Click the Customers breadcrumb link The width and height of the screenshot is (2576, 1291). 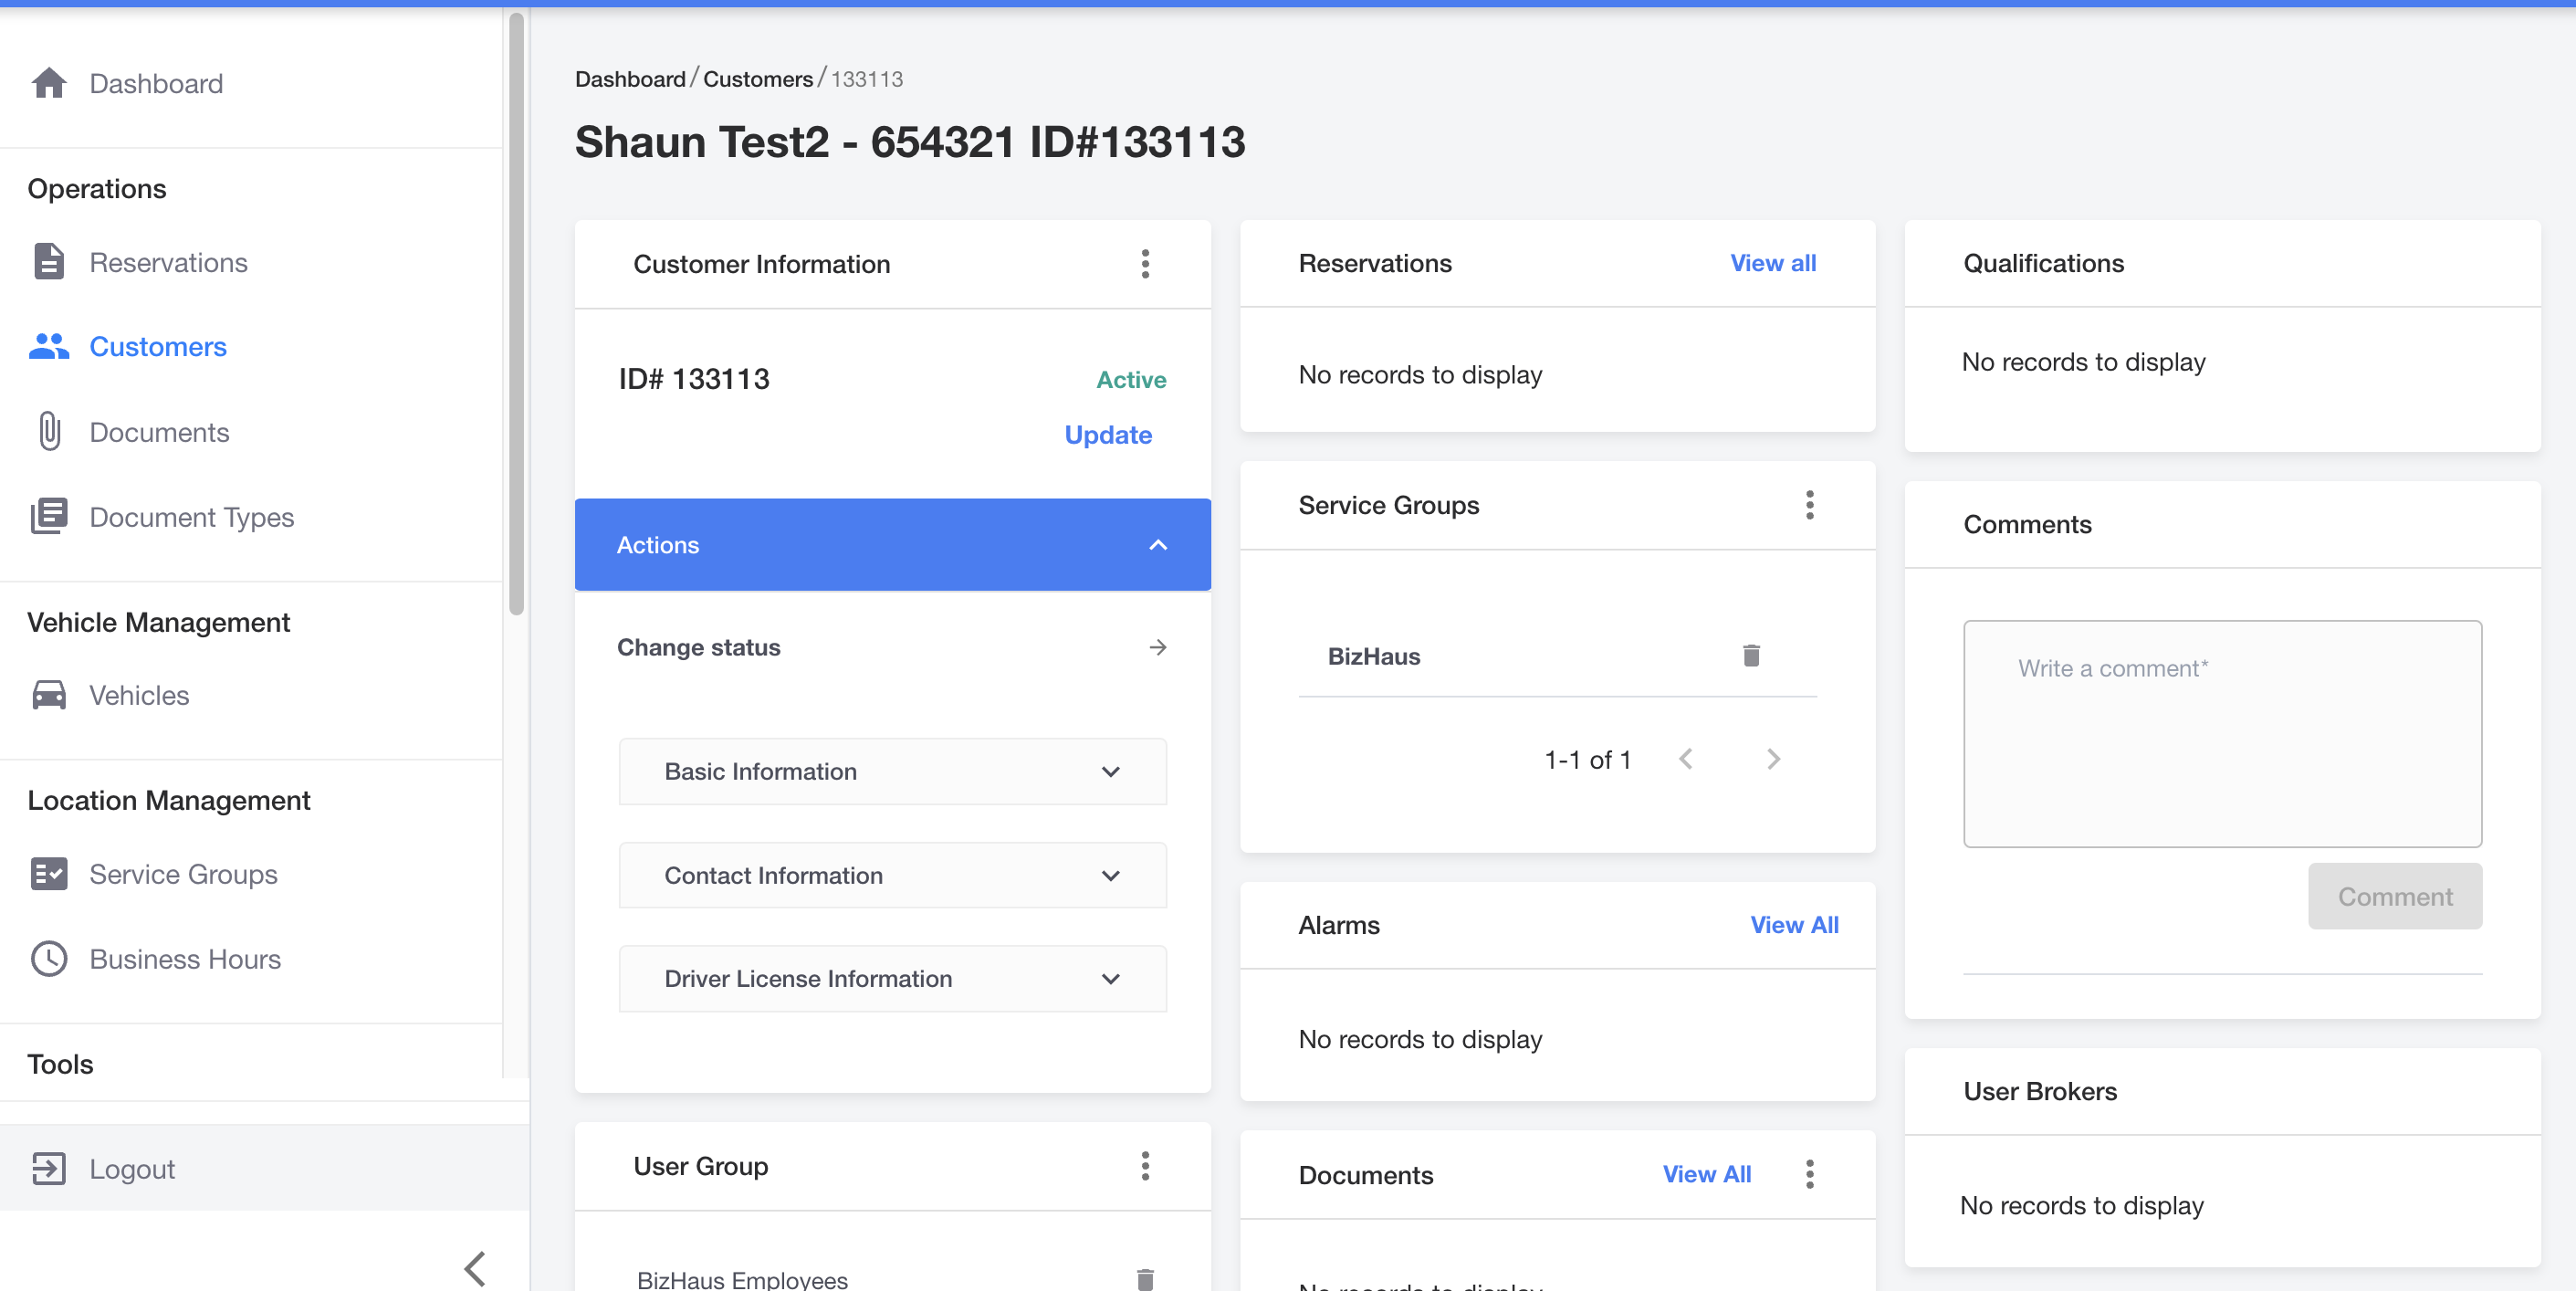tap(758, 79)
